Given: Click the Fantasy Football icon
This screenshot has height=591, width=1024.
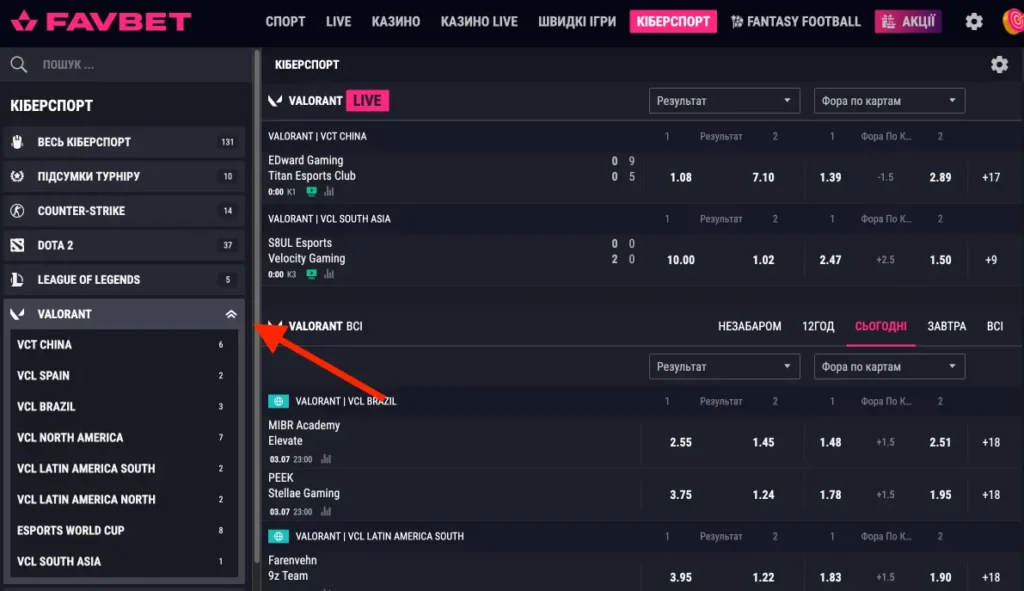Looking at the screenshot, I should pyautogui.click(x=737, y=22).
